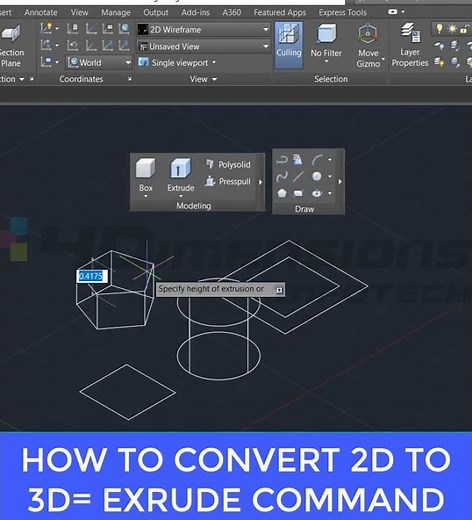Viewport: 472px width, 520px height.
Task: Toggle the Culling selection button
Action: (x=289, y=45)
